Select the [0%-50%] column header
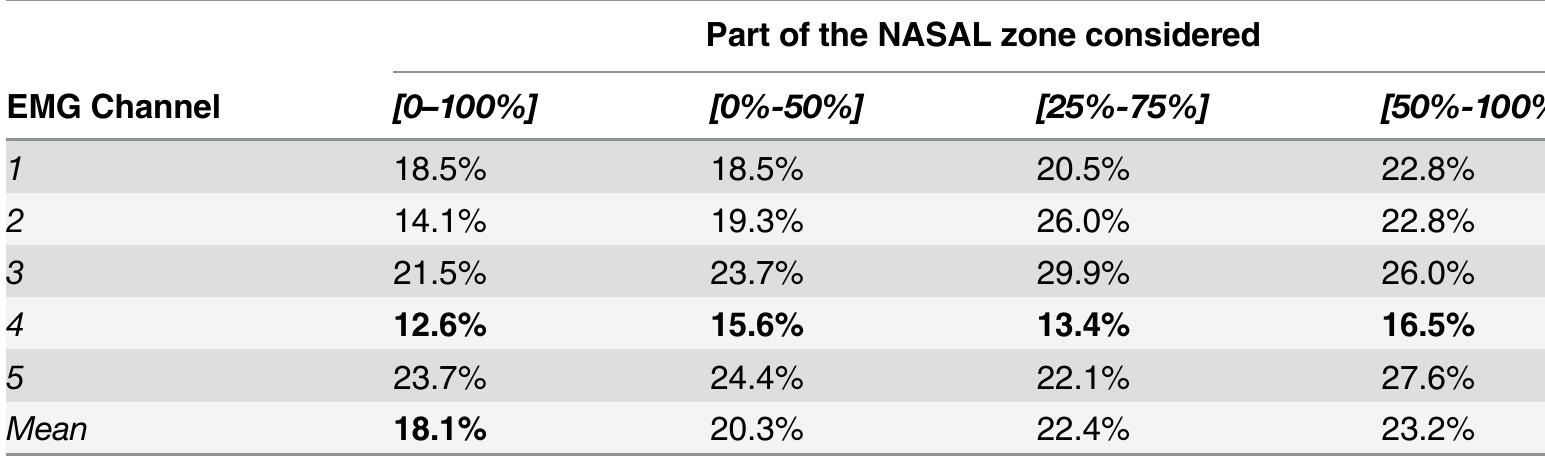Screen dimensions: 1545x471 point(784,107)
